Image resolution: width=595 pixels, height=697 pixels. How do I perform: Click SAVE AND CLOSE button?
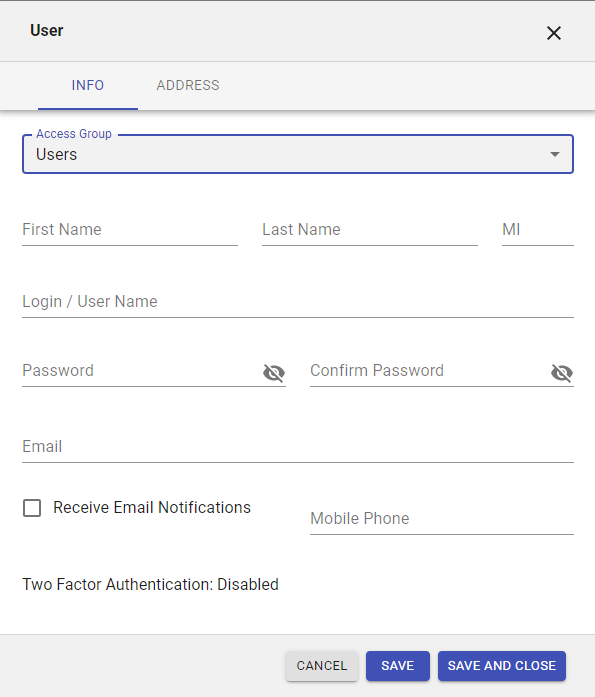coord(502,666)
